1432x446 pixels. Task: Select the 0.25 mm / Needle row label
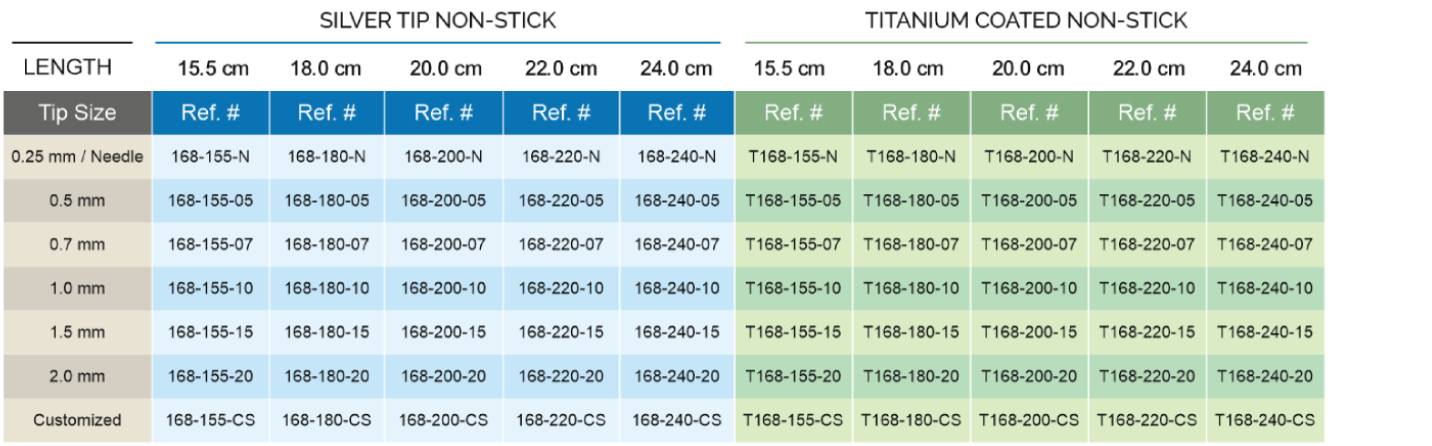pyautogui.click(x=77, y=156)
